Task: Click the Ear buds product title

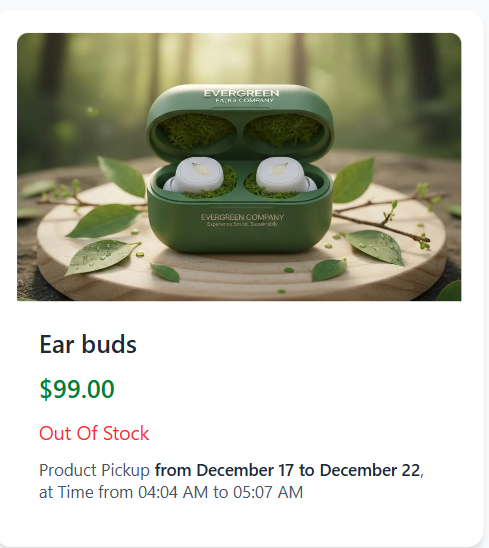Action: [x=88, y=344]
